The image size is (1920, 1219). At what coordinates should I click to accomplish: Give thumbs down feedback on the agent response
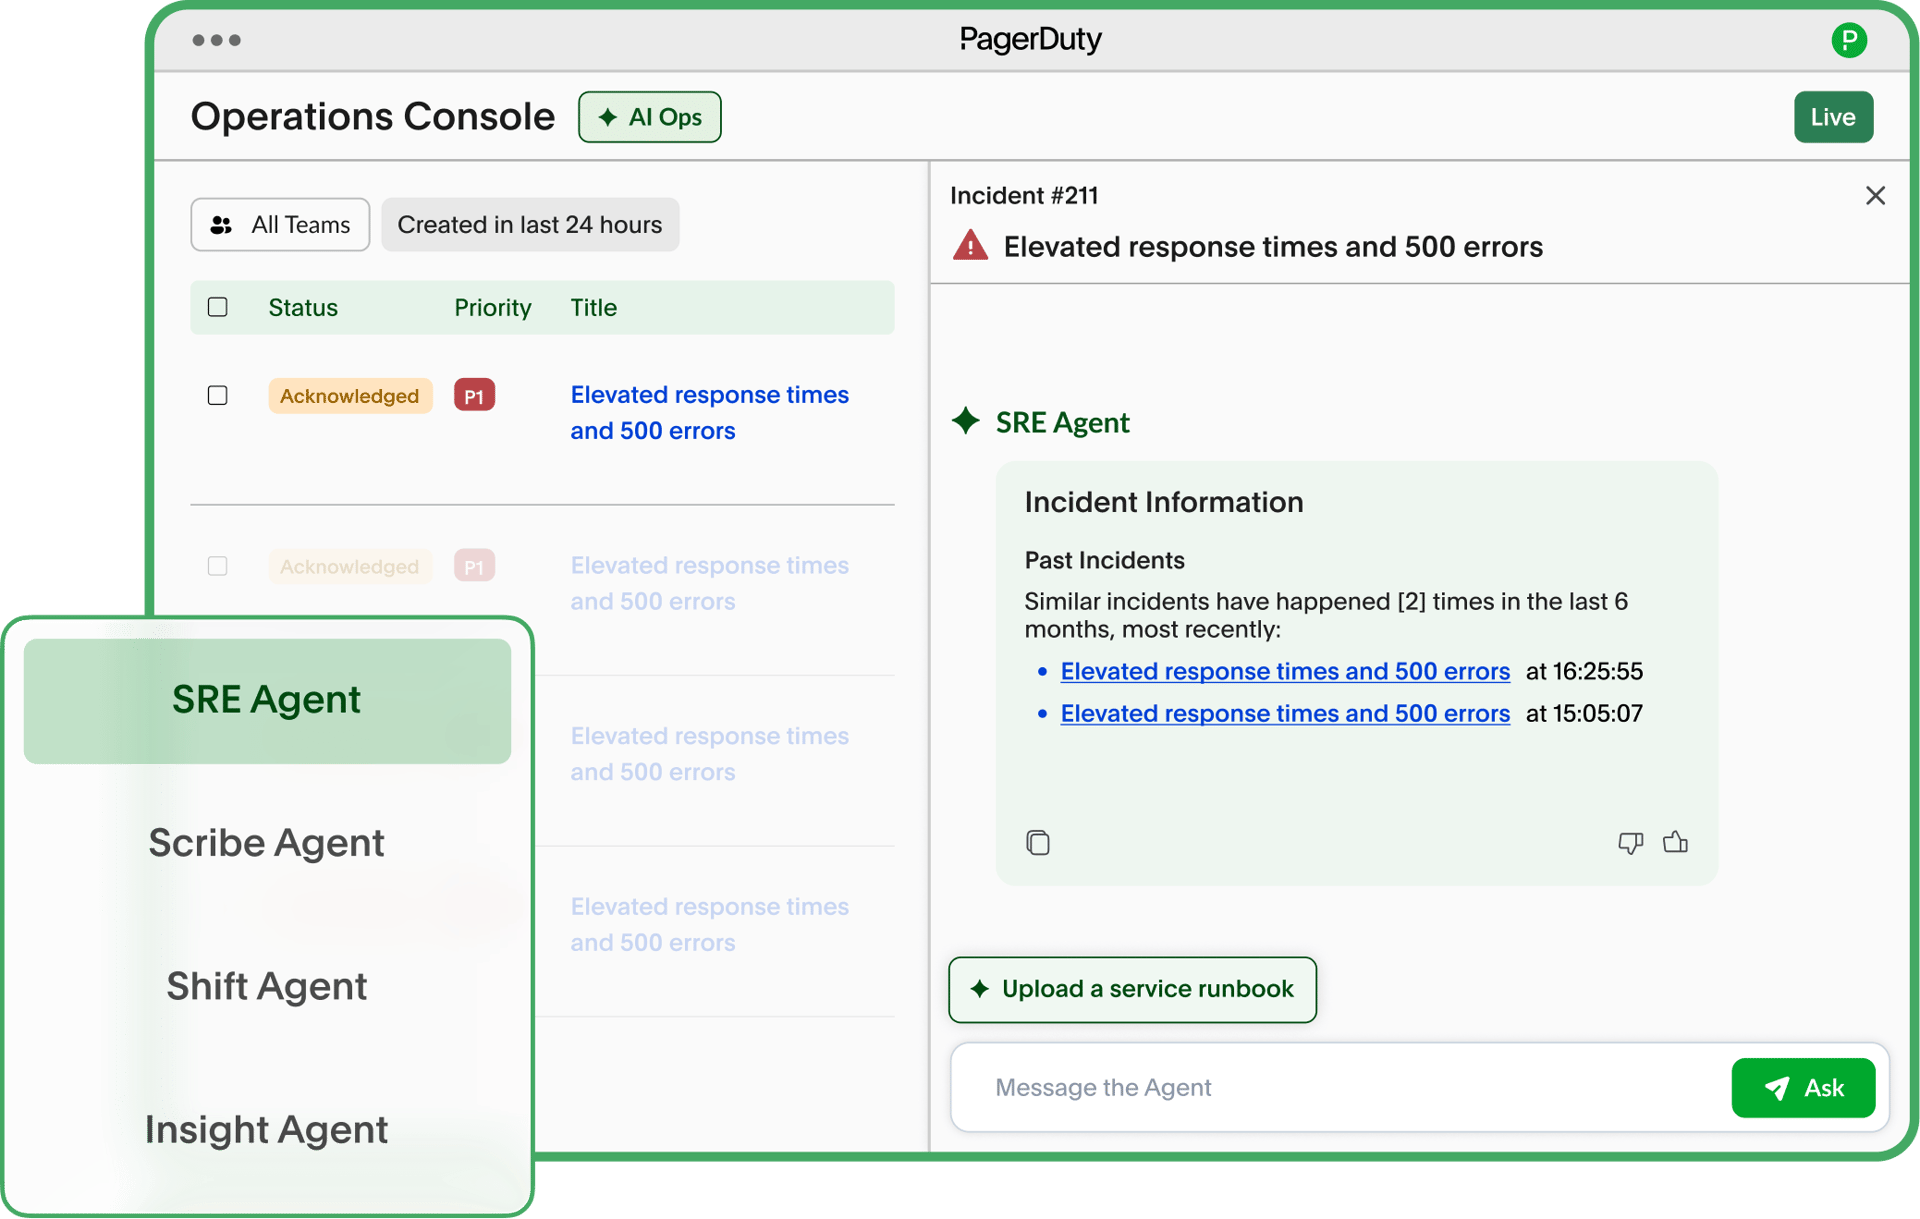tap(1630, 844)
